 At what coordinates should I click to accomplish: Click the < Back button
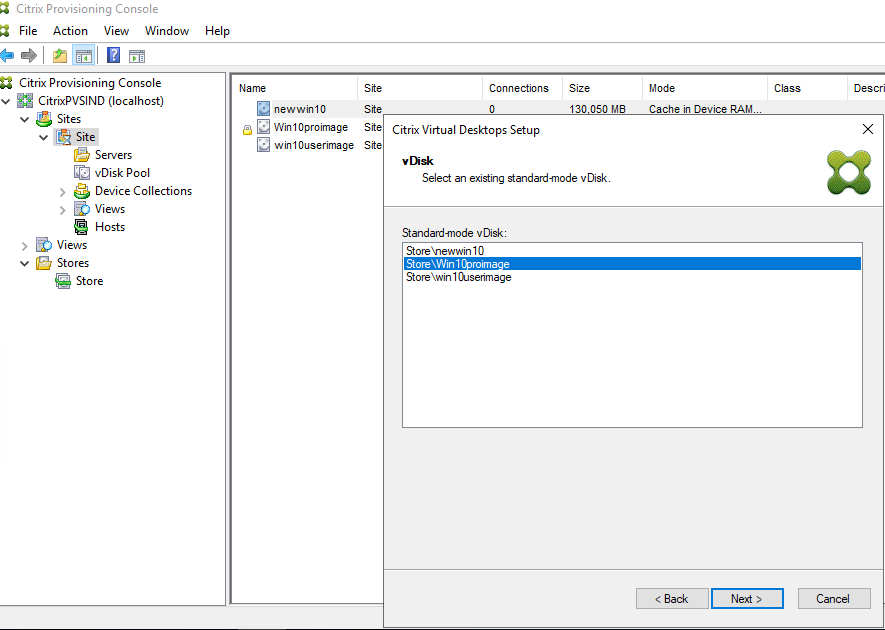point(672,598)
